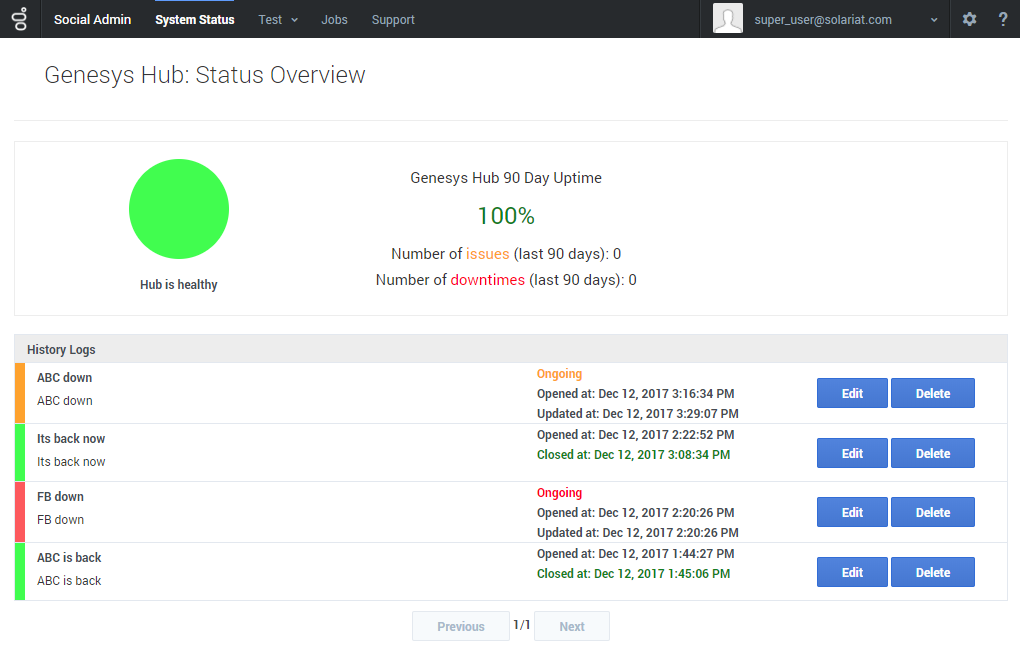The height and width of the screenshot is (651, 1020).
Task: Click the red 'downtimes' word
Action: pyautogui.click(x=487, y=280)
